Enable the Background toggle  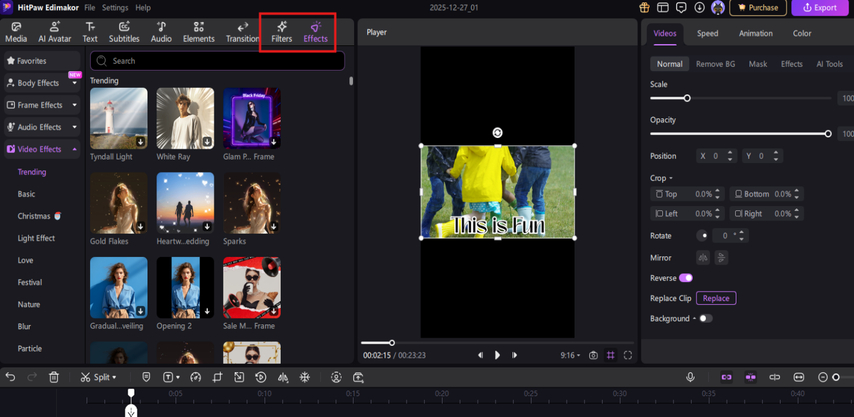click(706, 318)
